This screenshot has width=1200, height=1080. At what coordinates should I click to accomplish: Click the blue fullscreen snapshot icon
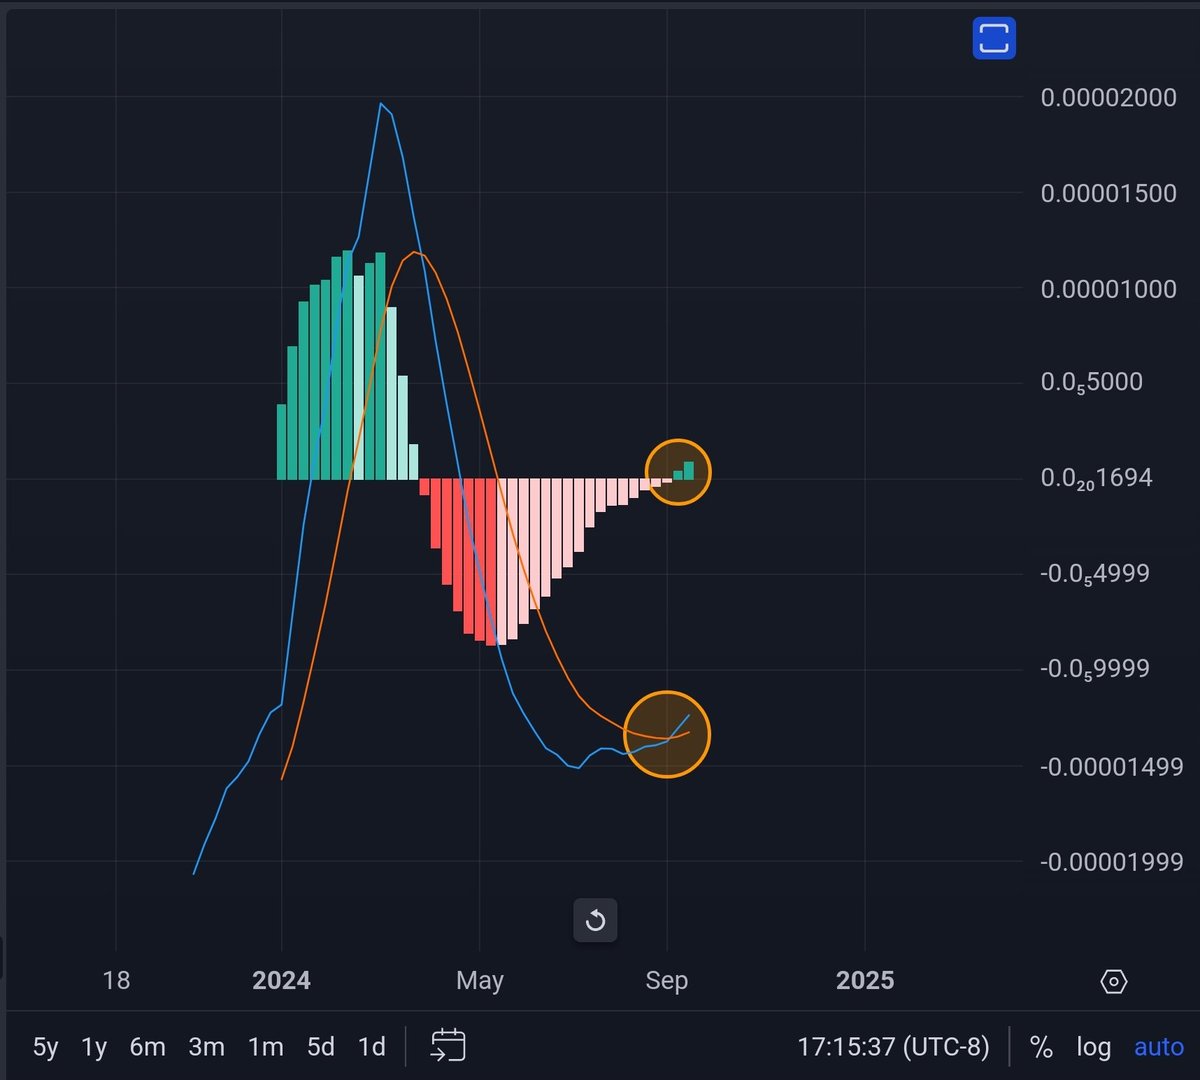pyautogui.click(x=994, y=39)
